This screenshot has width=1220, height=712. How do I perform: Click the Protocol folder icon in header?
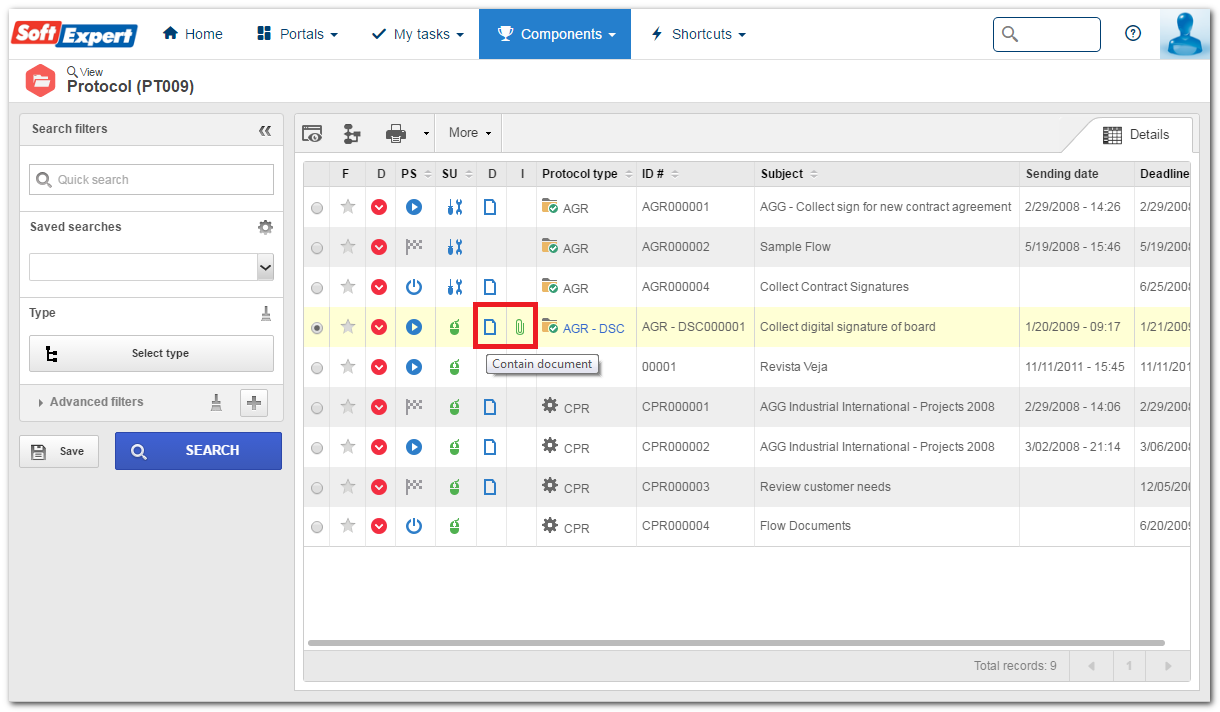pyautogui.click(x=40, y=80)
